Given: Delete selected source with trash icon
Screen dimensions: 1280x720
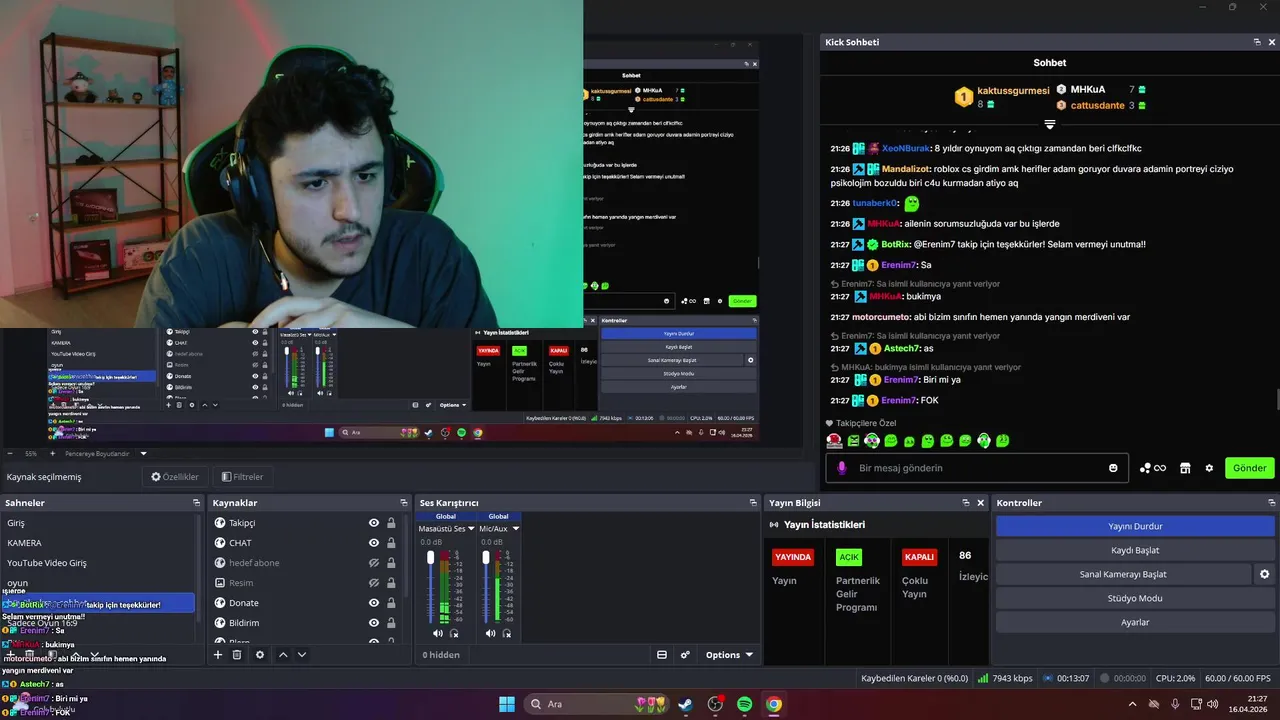Looking at the screenshot, I should [237, 655].
